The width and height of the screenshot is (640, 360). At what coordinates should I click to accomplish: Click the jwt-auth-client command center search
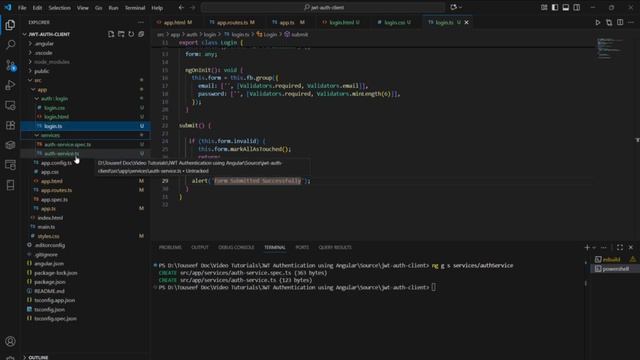(323, 7)
